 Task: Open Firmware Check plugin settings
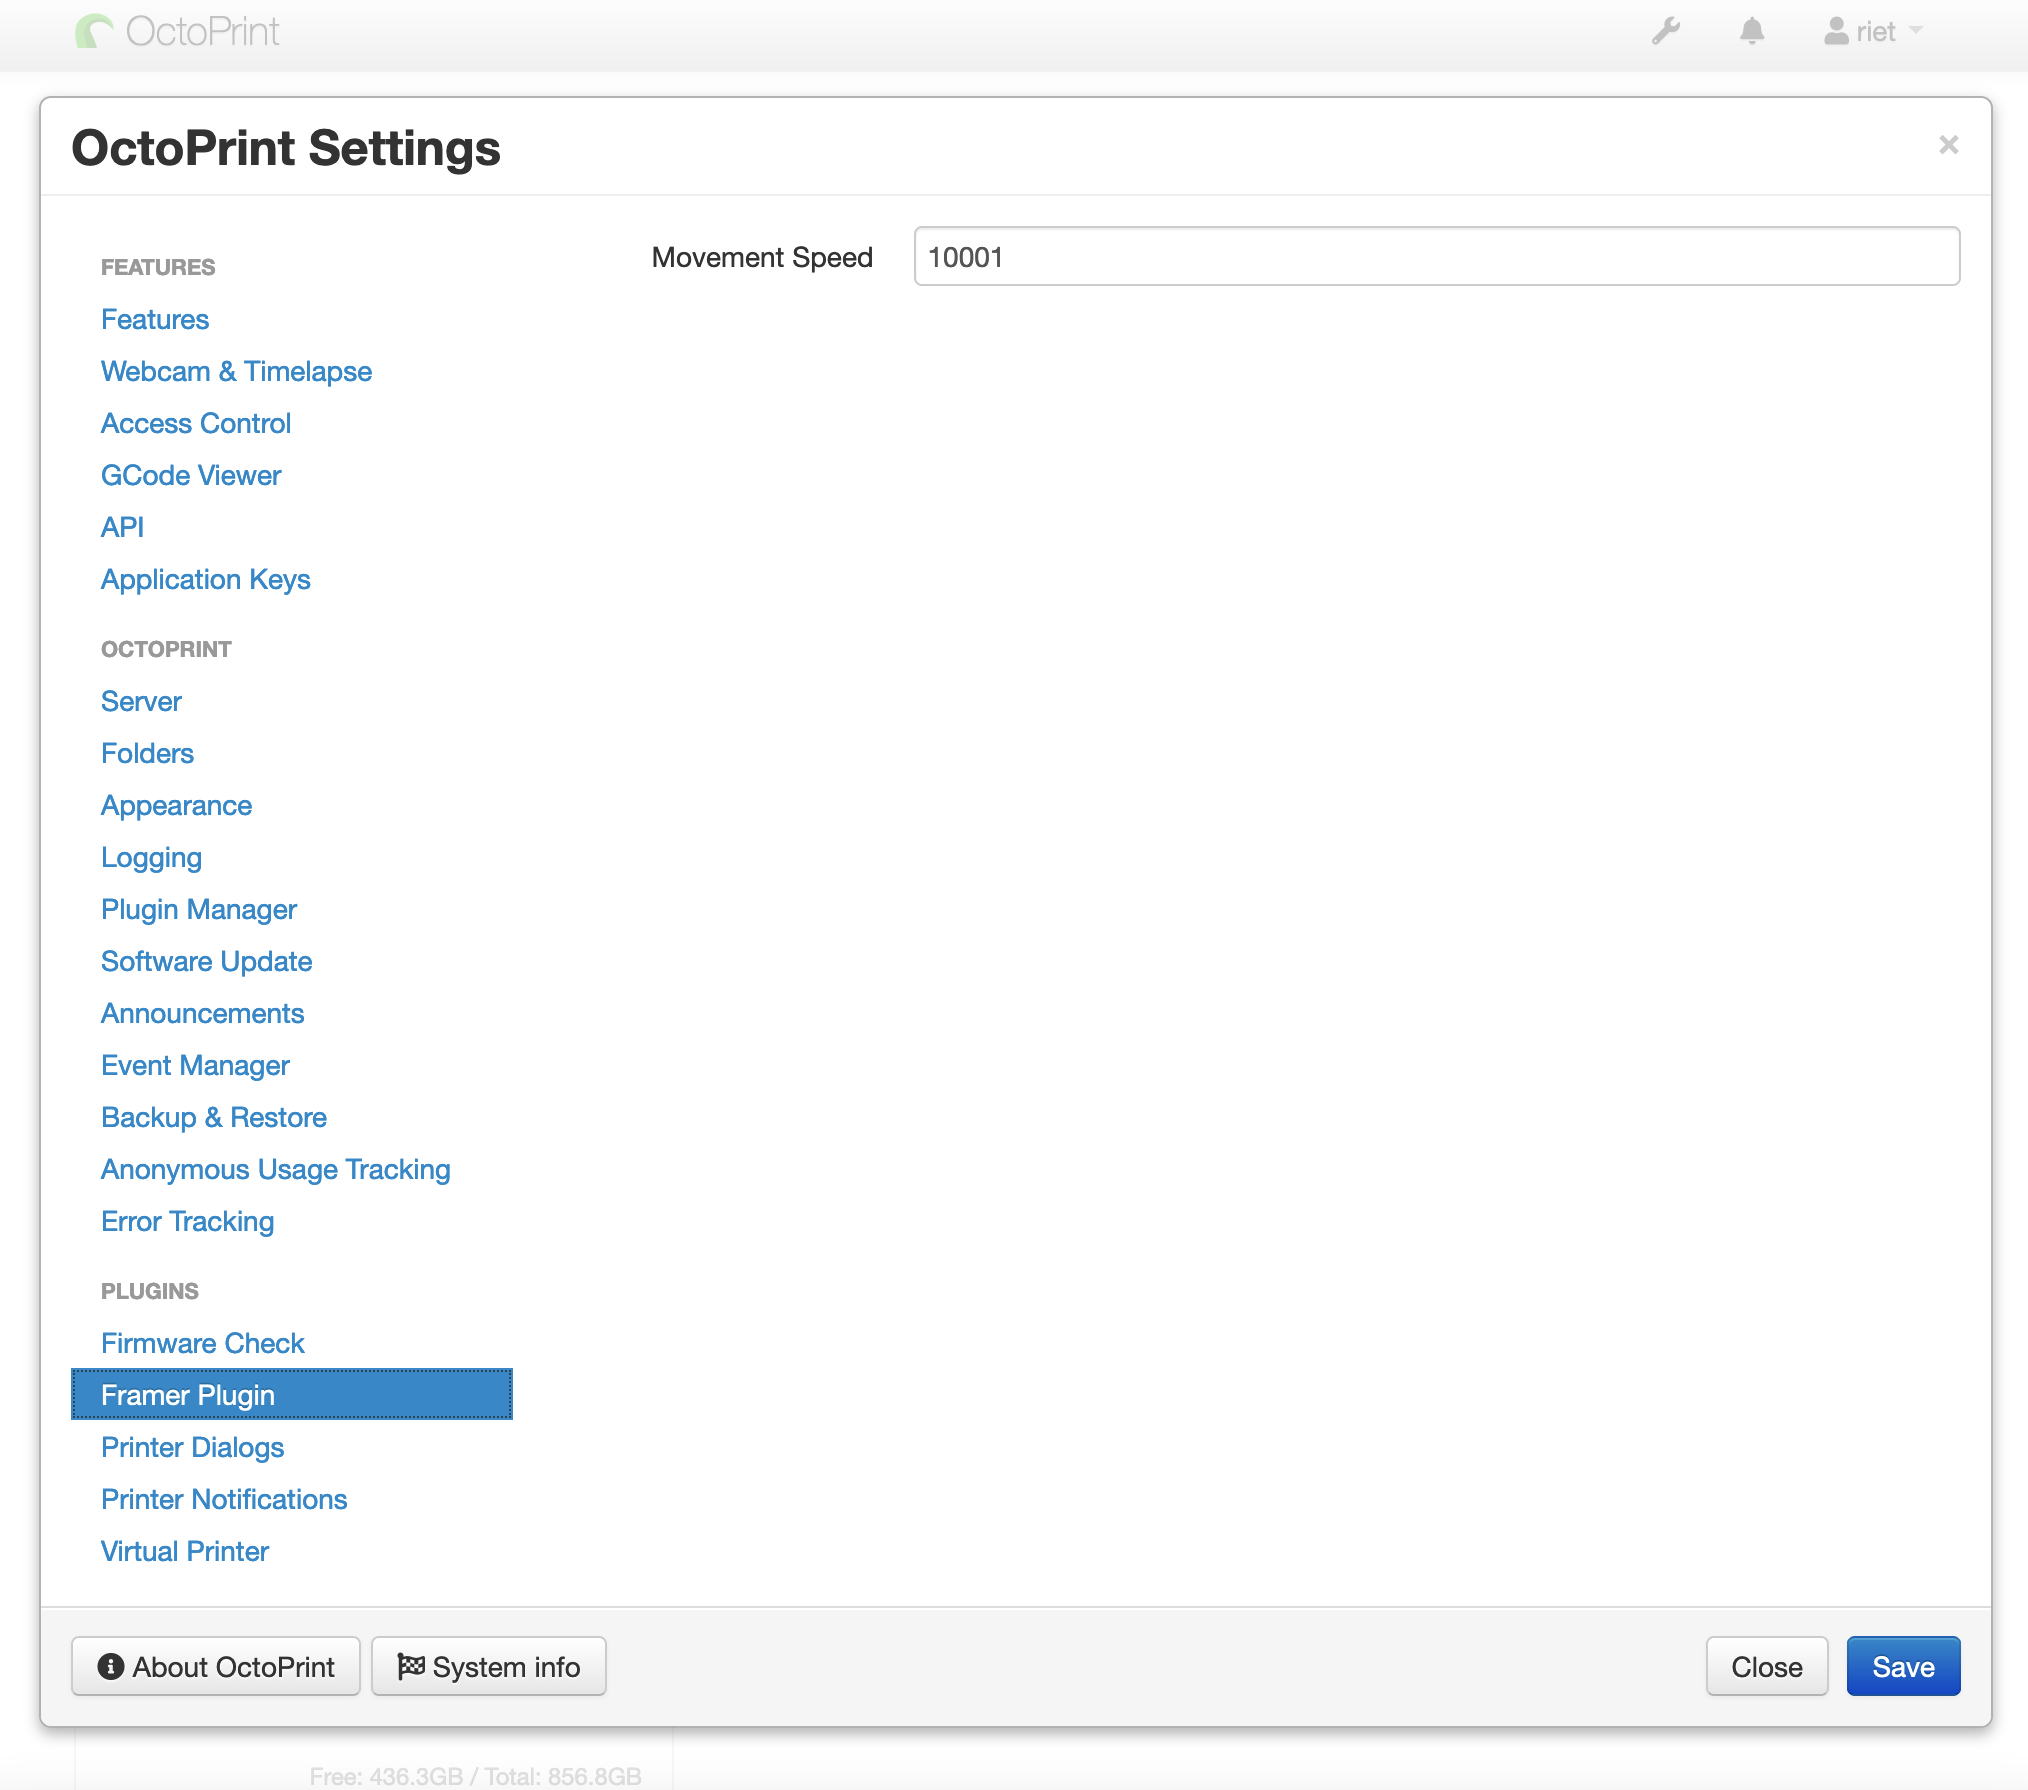point(202,1343)
